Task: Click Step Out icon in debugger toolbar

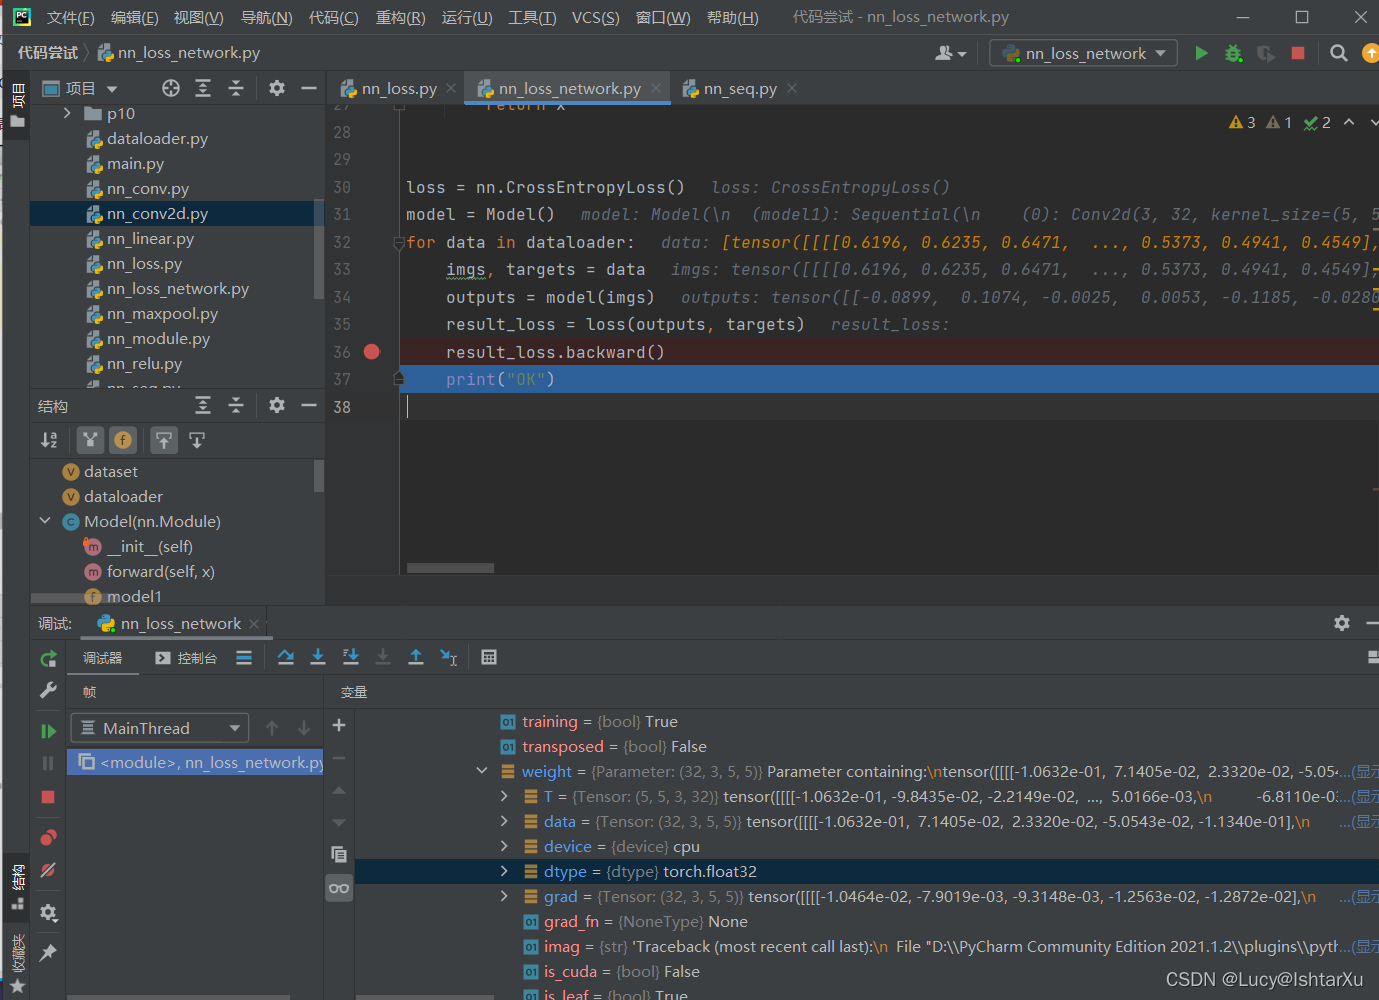Action: pos(416,657)
